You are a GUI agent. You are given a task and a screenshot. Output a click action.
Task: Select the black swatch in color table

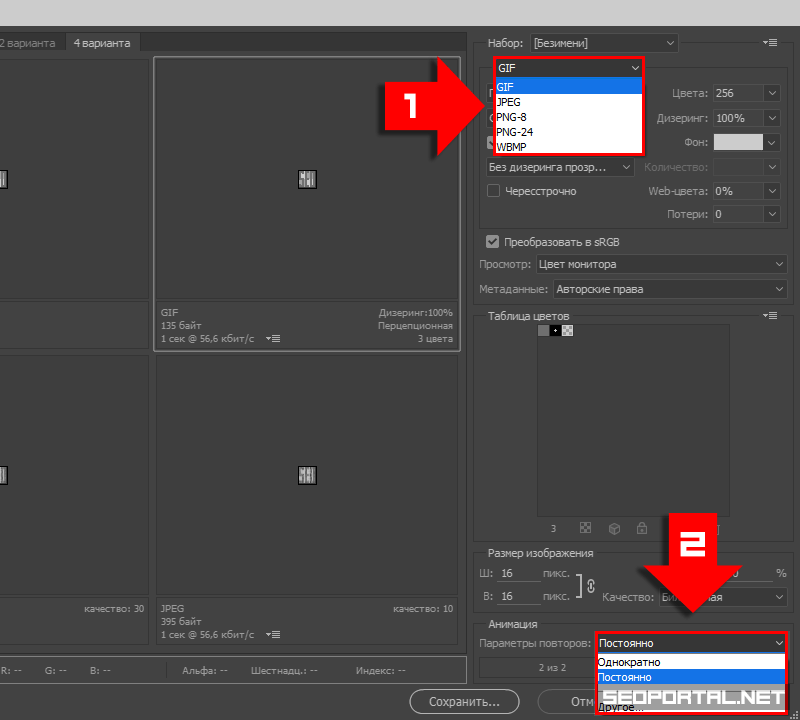555,330
